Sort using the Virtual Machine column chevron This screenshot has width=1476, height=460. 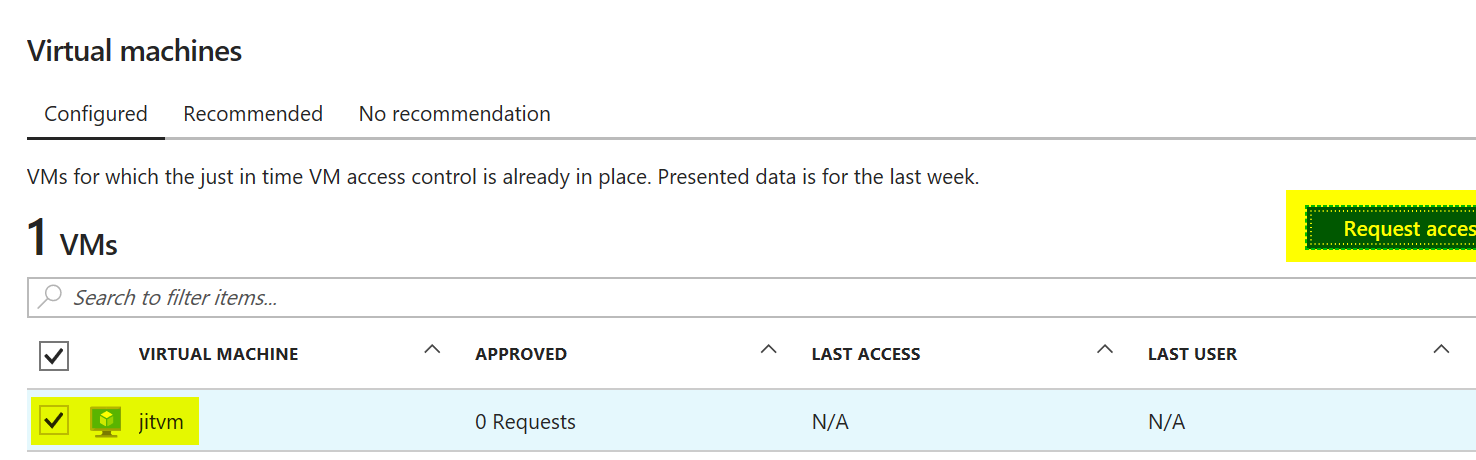432,349
